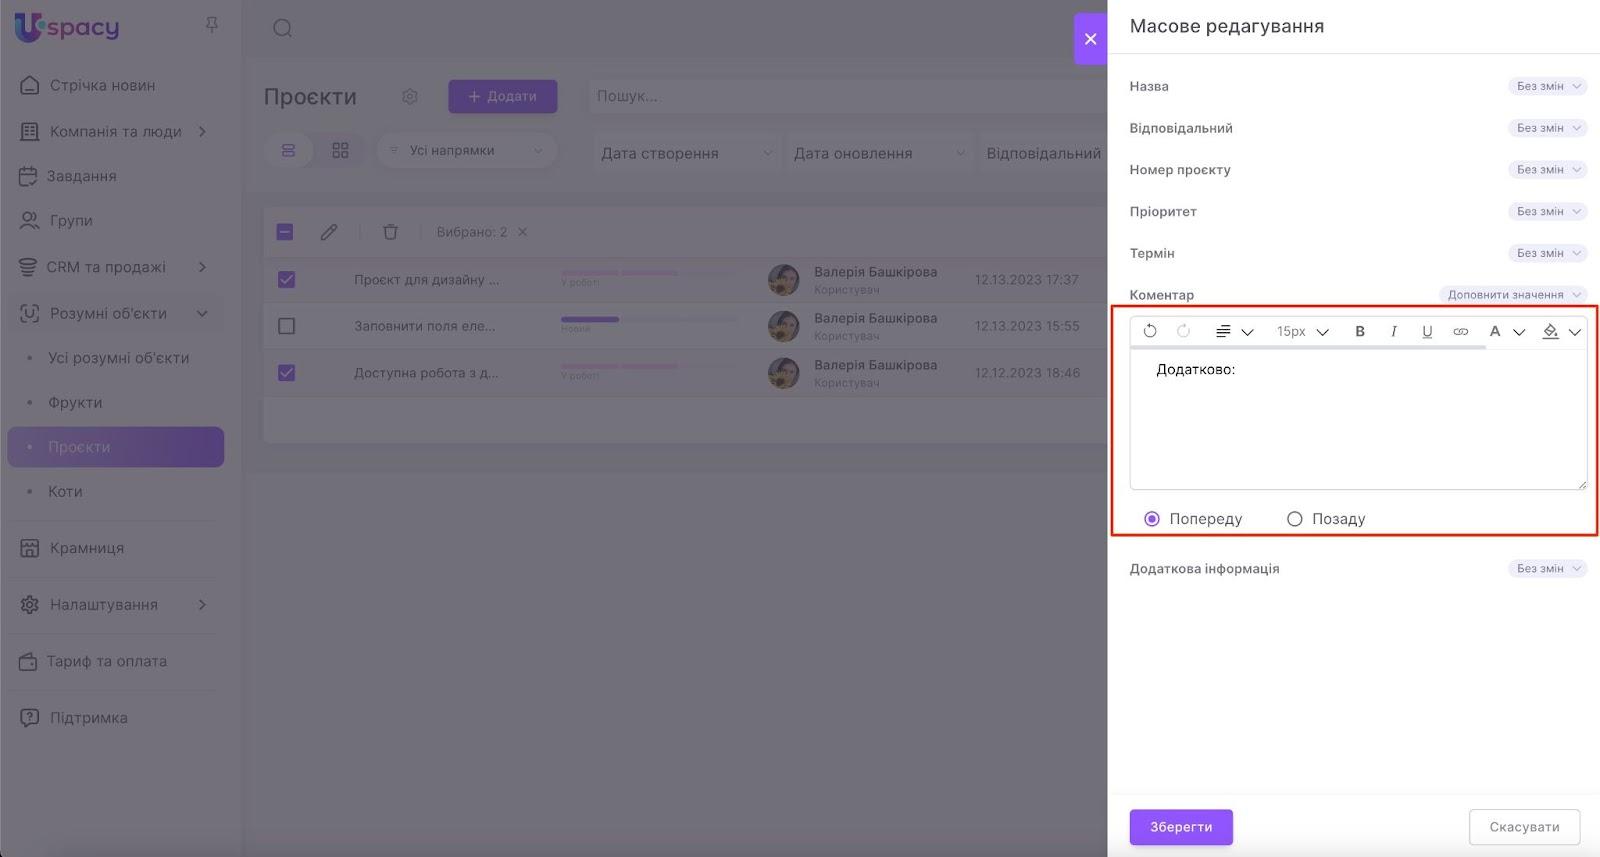Click the search magnifier icon in header

point(283,28)
